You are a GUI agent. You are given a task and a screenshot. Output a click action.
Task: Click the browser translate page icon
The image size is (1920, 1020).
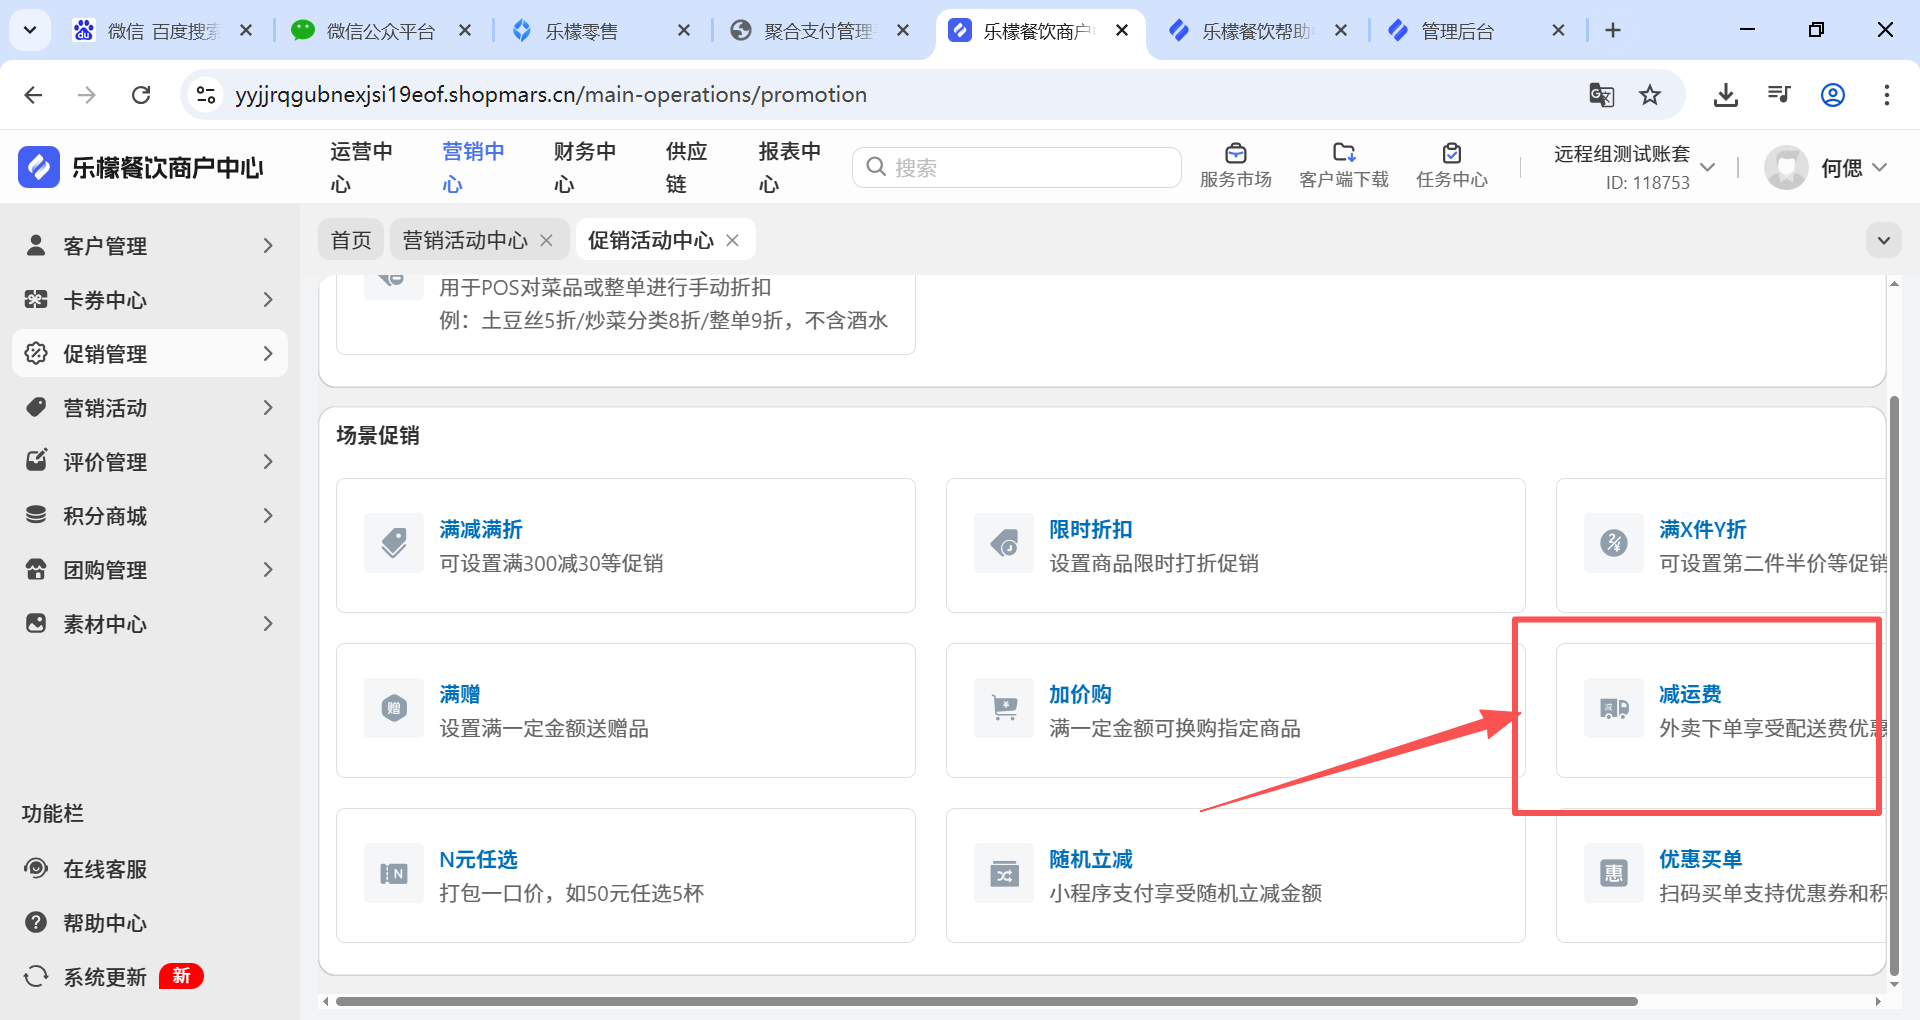[x=1601, y=95]
